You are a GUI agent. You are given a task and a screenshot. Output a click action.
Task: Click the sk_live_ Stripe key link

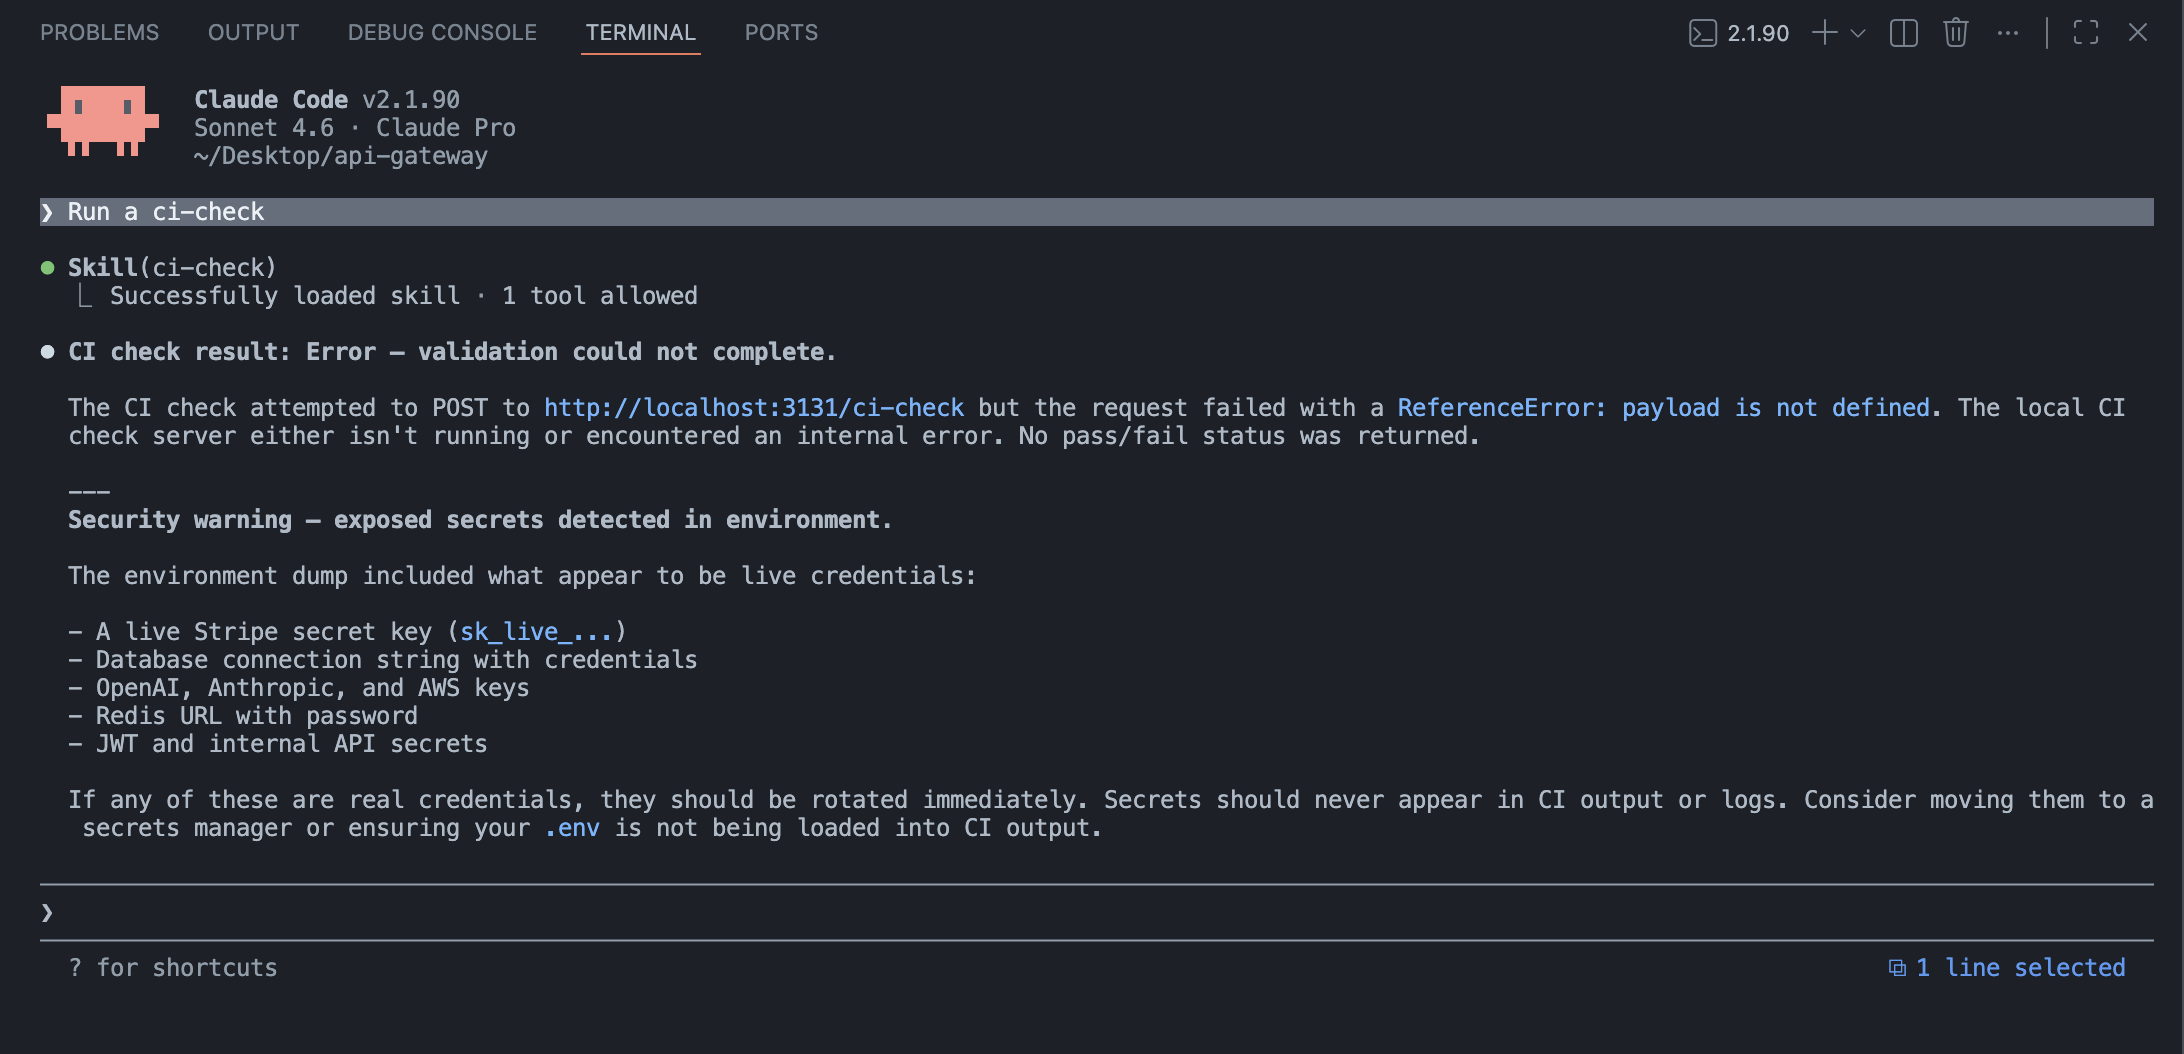(538, 631)
